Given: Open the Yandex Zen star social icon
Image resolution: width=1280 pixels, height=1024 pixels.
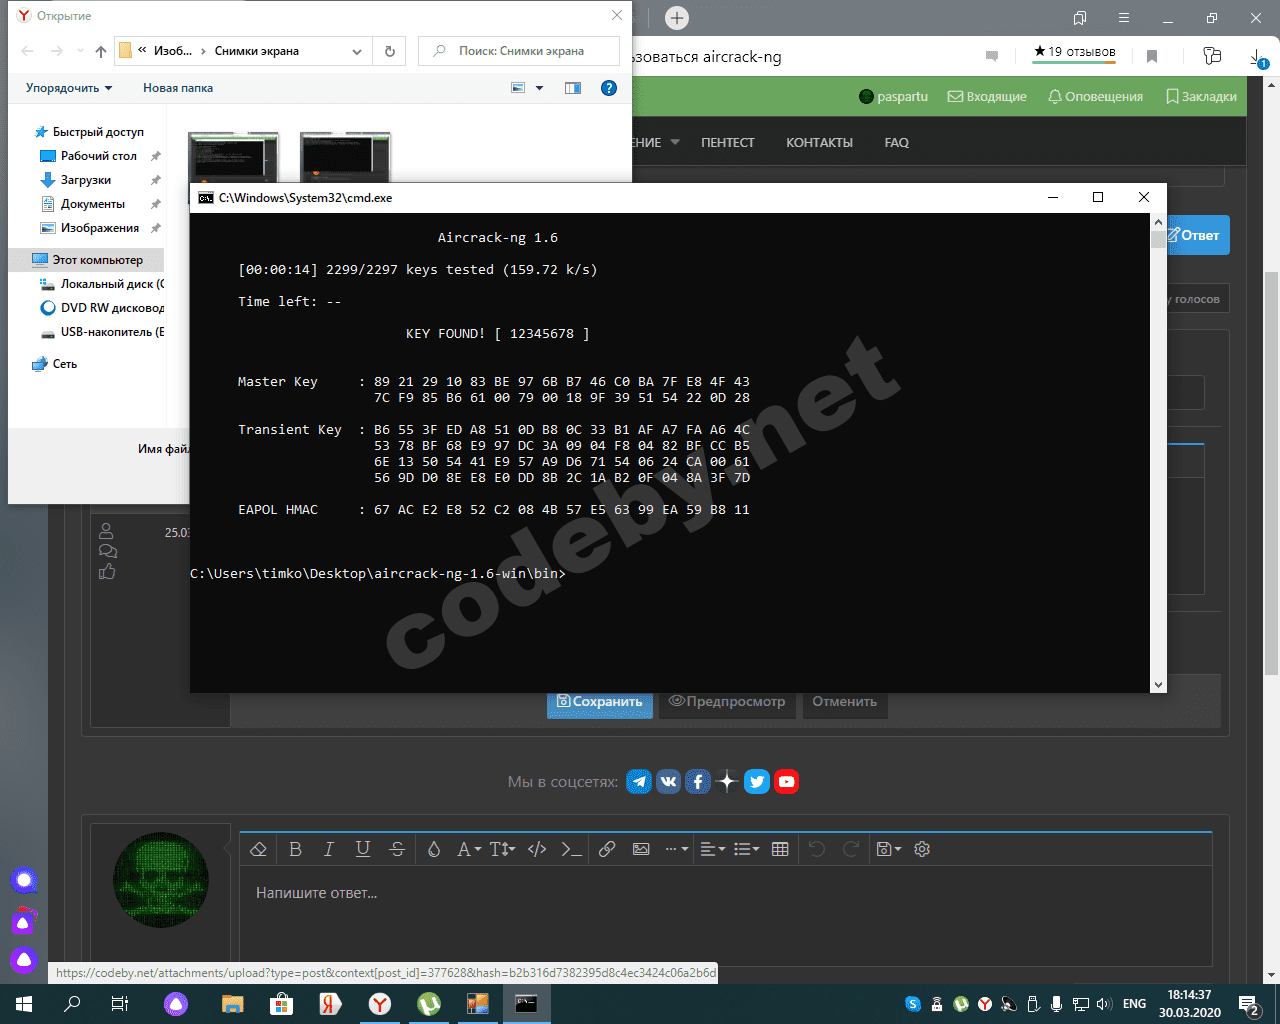Looking at the screenshot, I should tap(727, 782).
